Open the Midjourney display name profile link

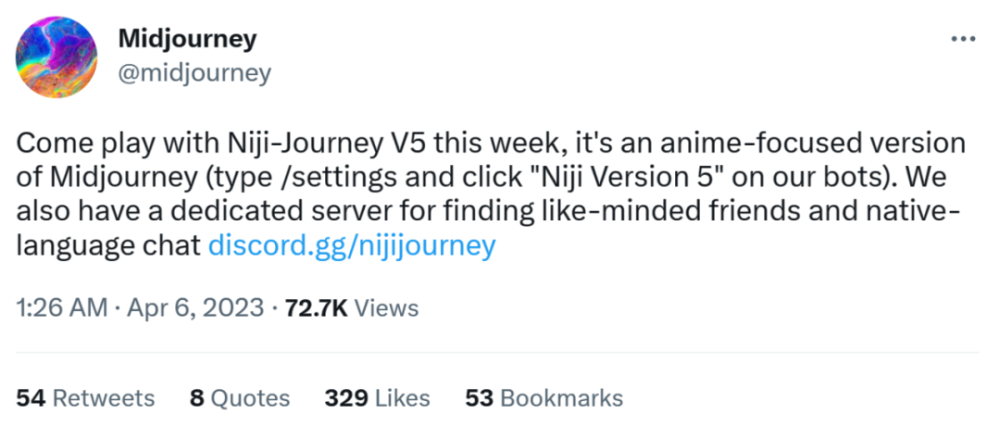188,40
